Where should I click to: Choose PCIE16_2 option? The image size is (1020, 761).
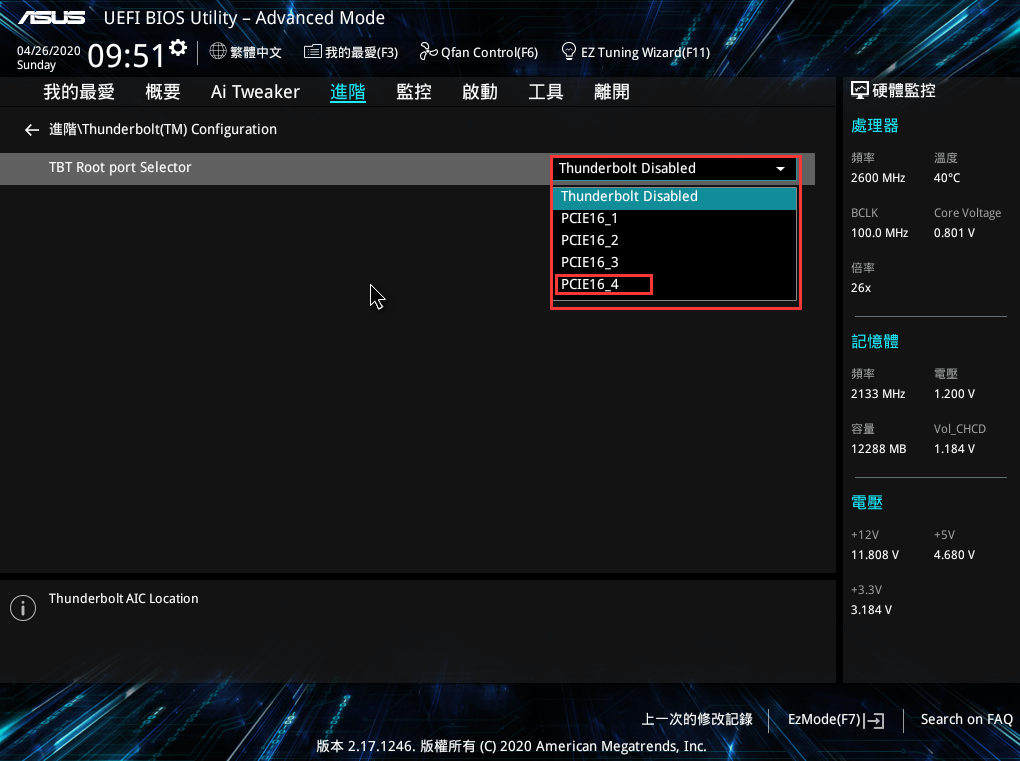point(589,241)
